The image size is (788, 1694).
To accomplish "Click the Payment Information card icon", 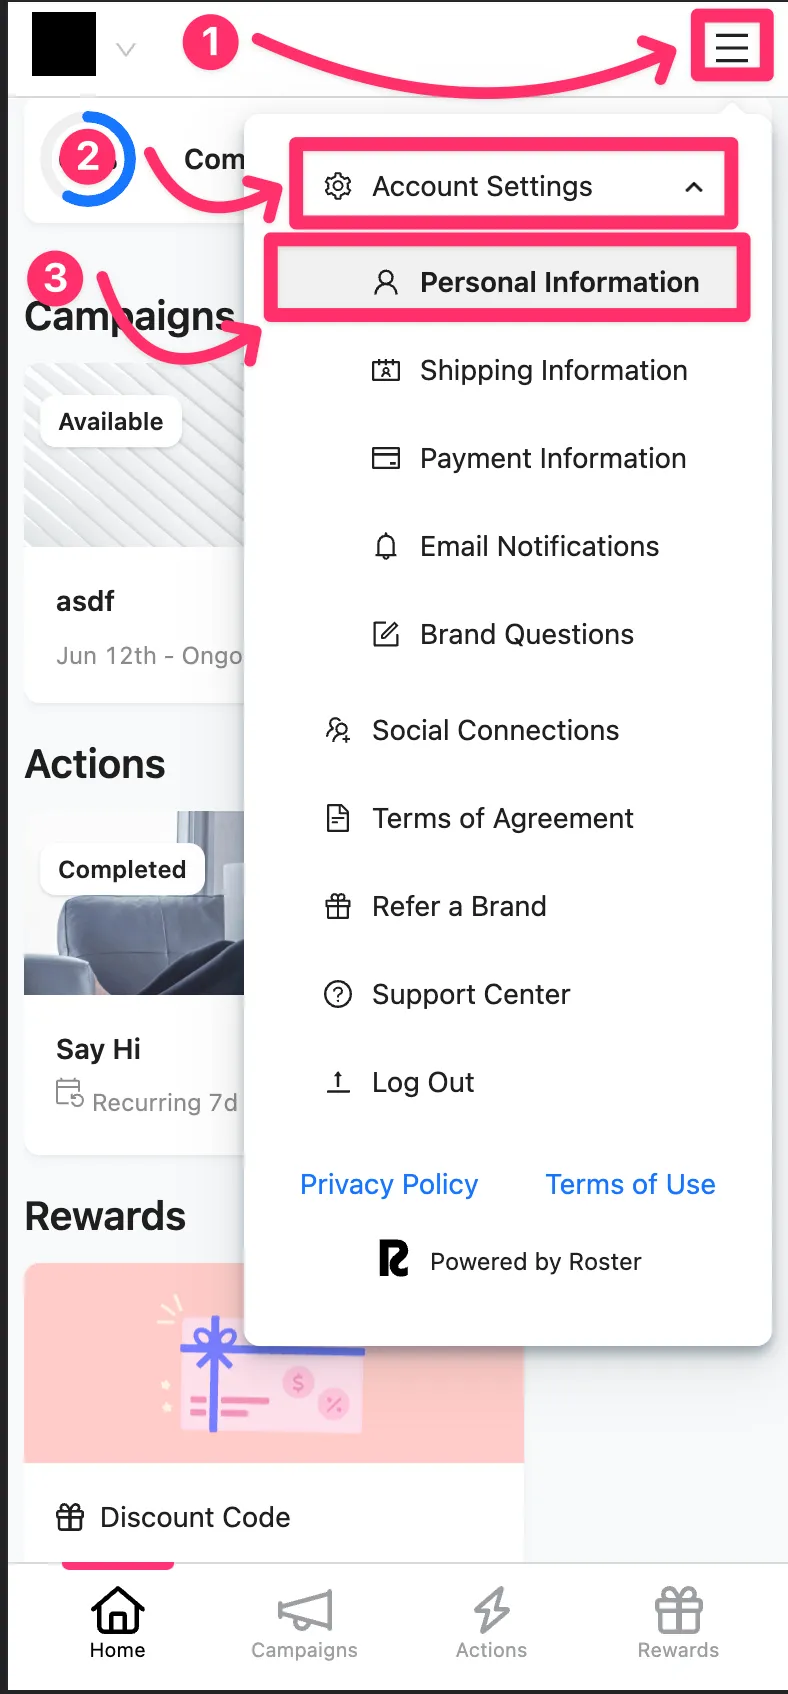I will (386, 458).
